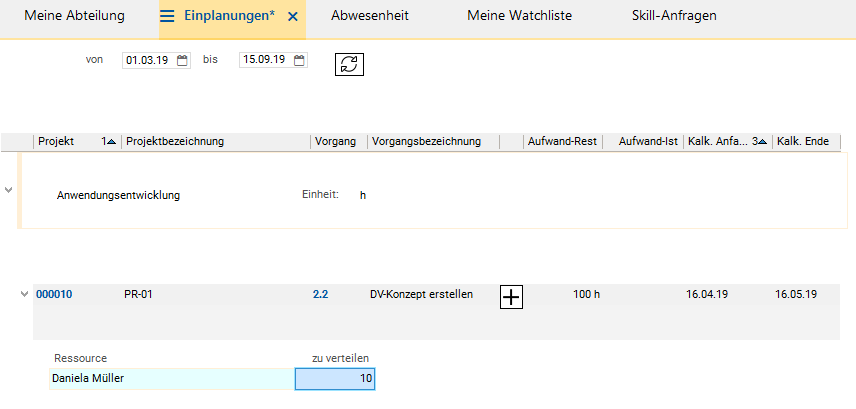Sort by Kalk. Anfa... column header
856x409 pixels.
click(728, 142)
